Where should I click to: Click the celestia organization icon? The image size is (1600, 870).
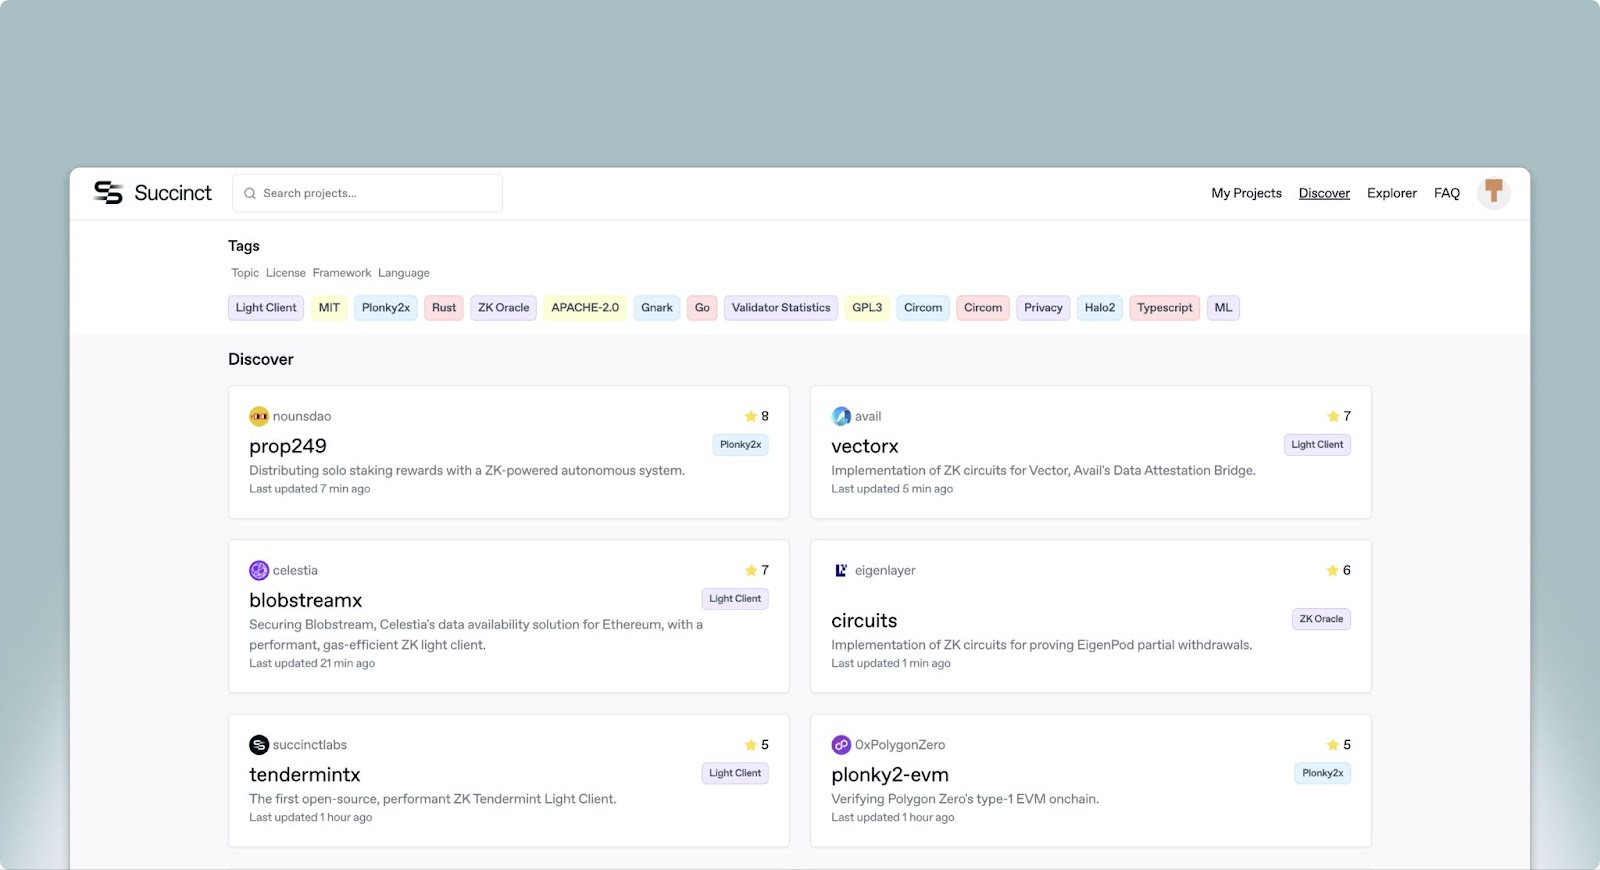tap(259, 570)
